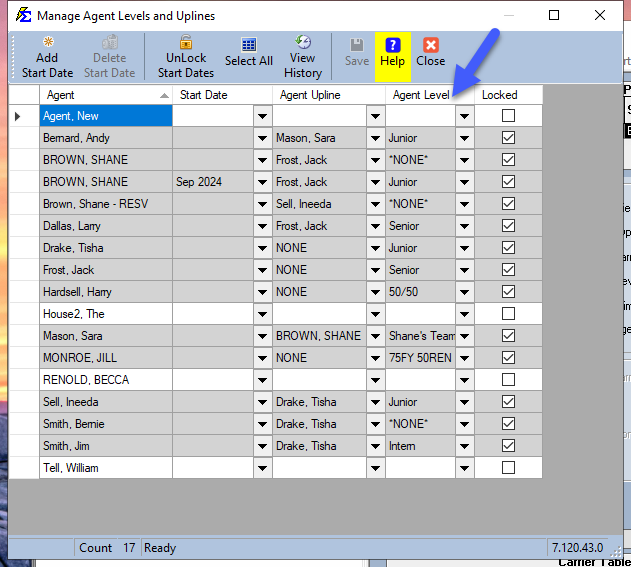Maximize the Manage Agent Levels window

pos(554,15)
